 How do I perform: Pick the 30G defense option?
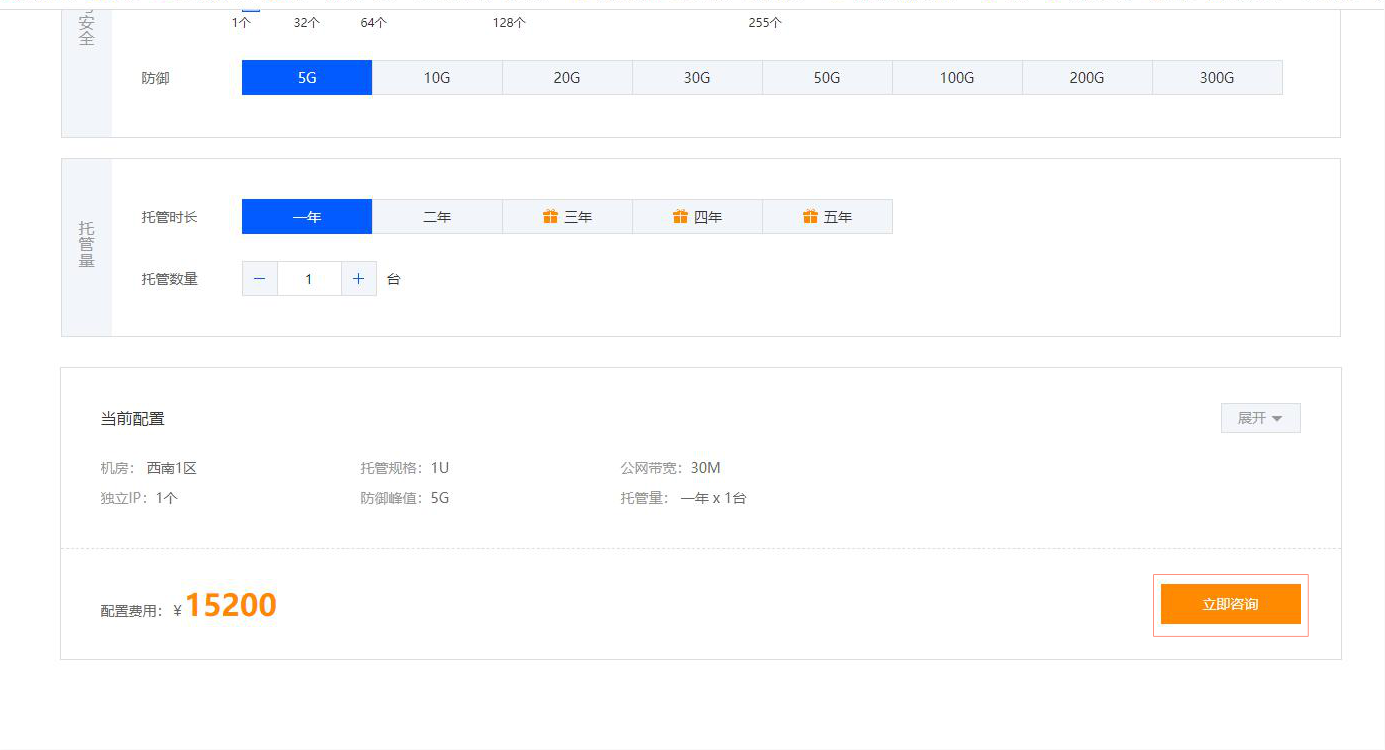point(697,78)
